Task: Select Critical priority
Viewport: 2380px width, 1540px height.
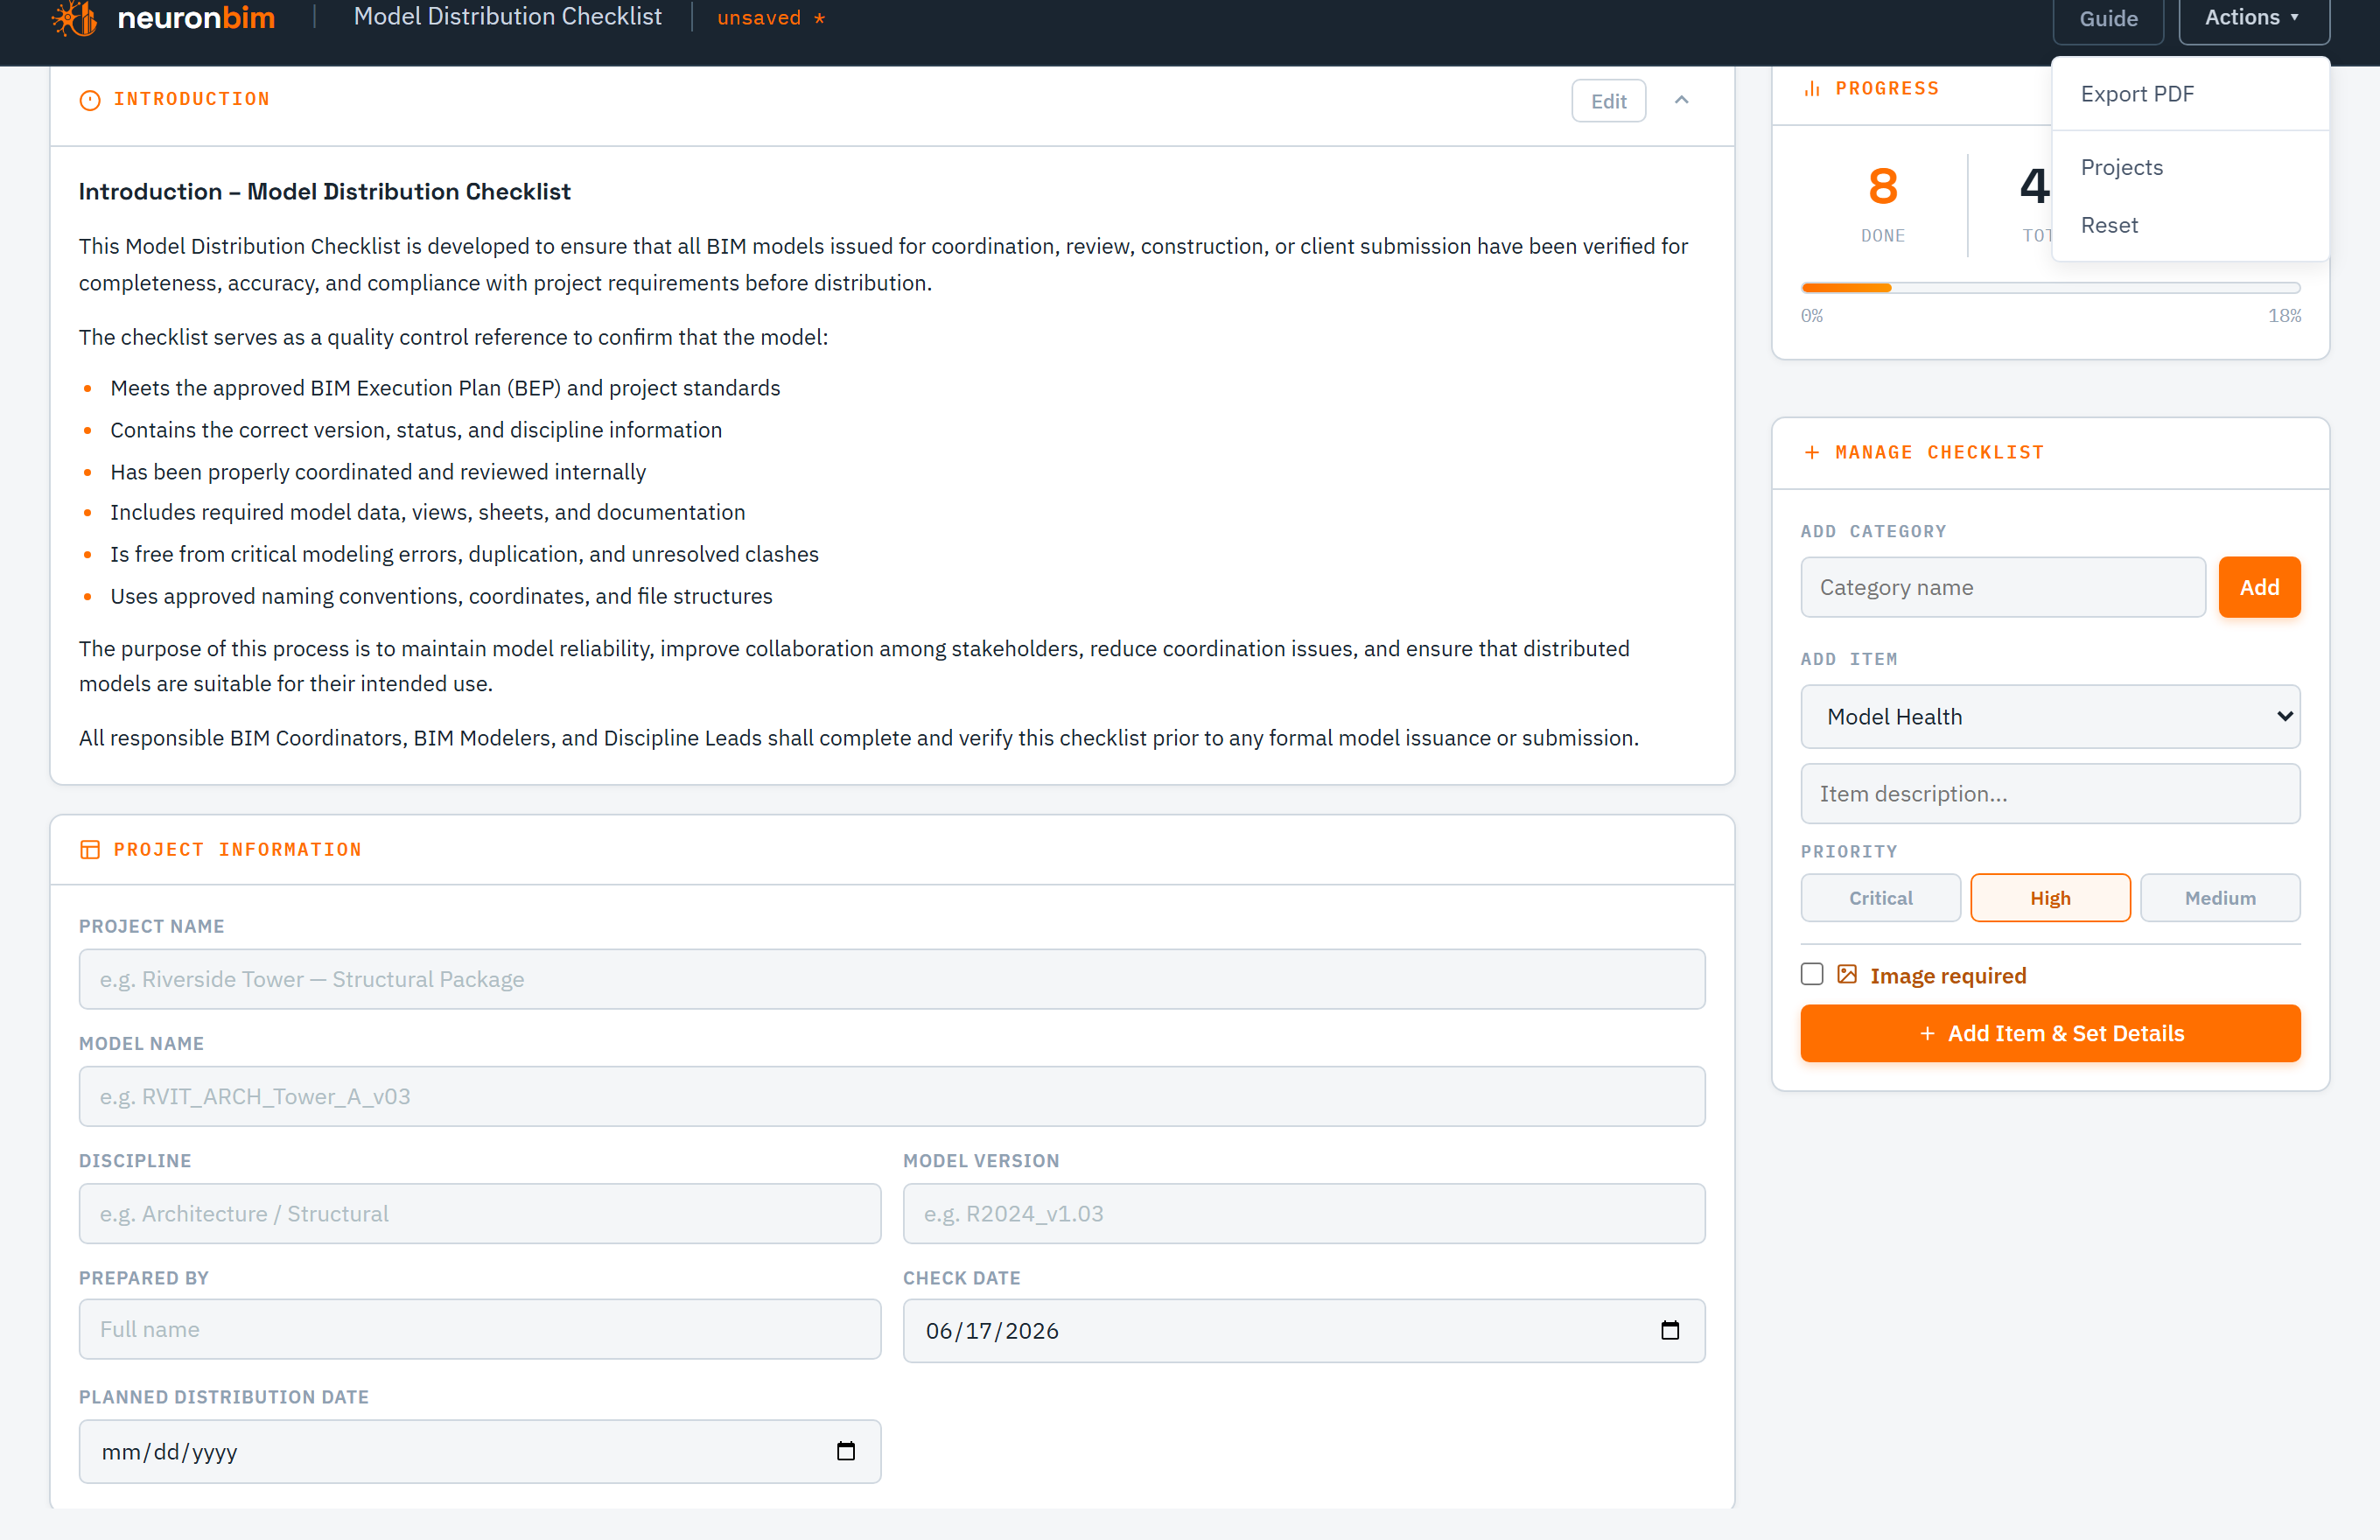Action: (1880, 898)
